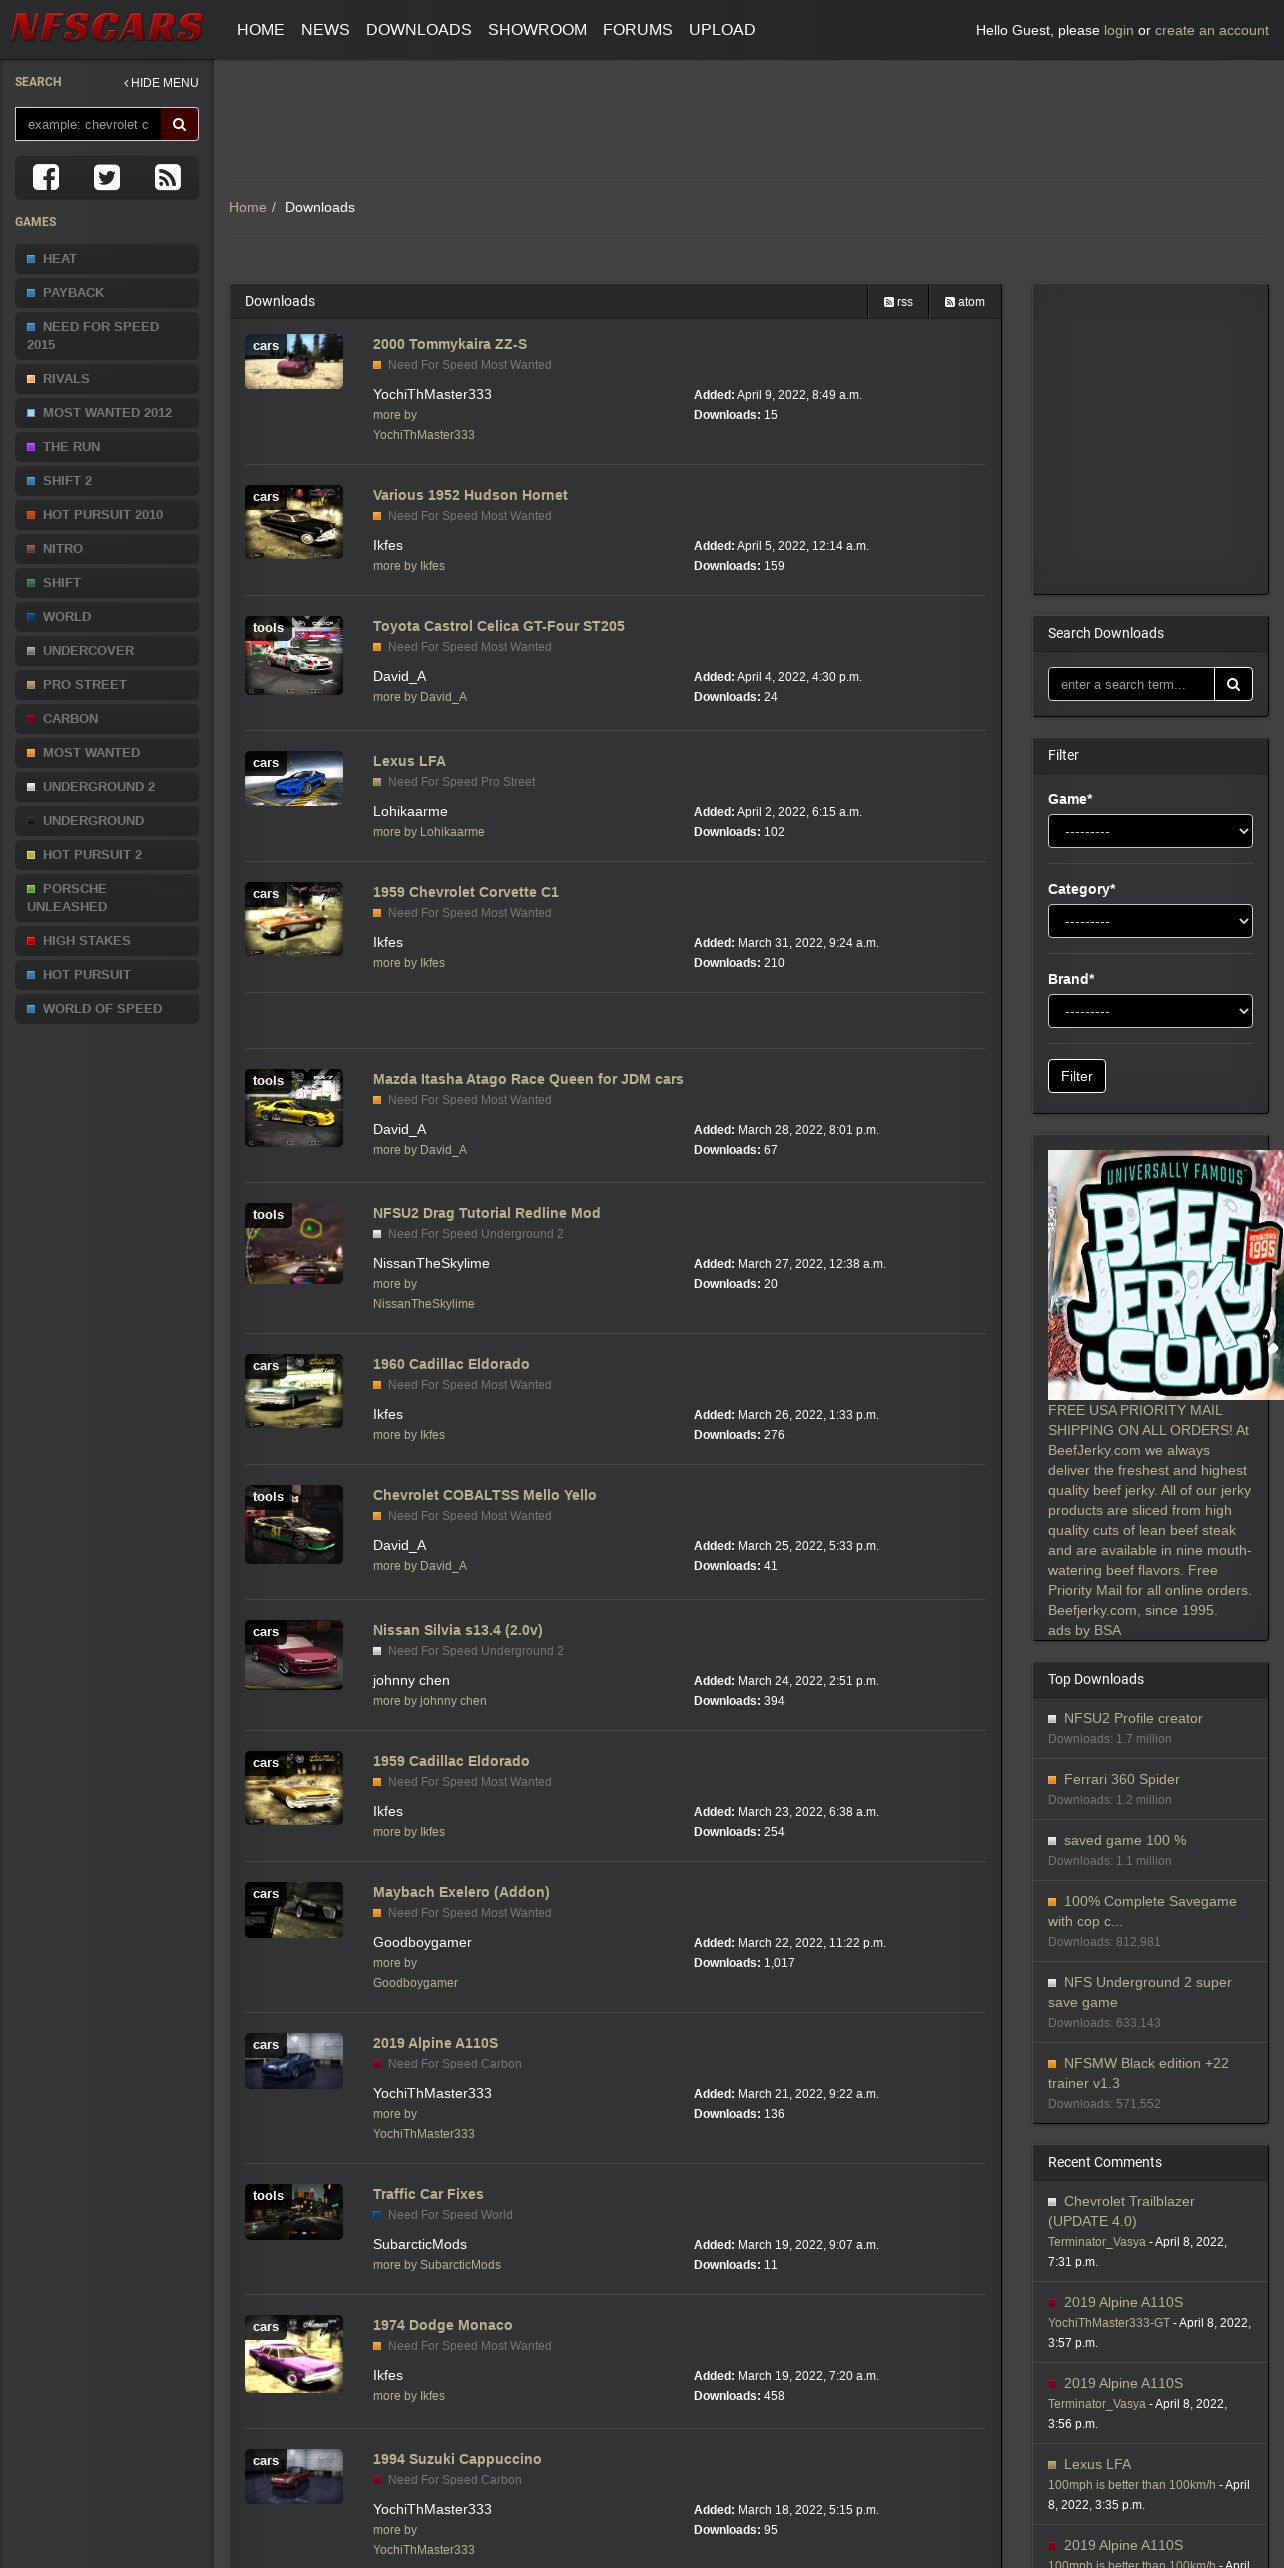1284x2568 pixels.
Task: Open the Downloads menu item
Action: 419,30
